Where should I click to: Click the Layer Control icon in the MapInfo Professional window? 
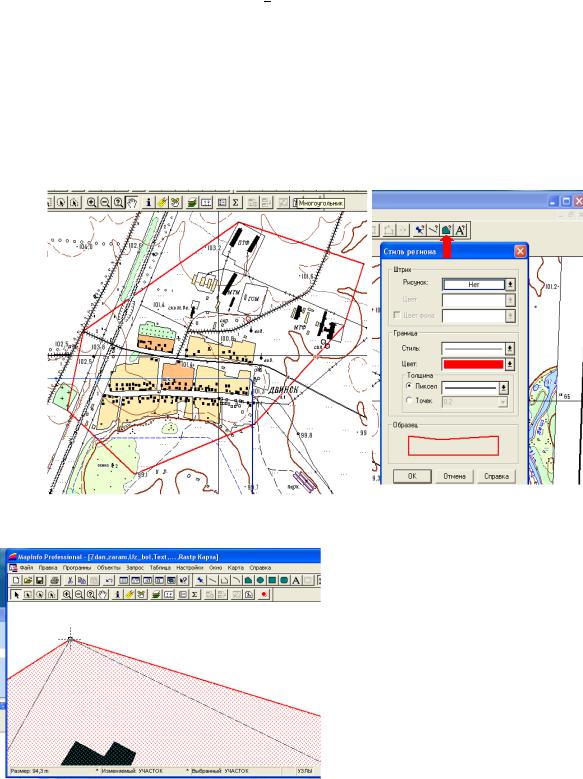tap(156, 595)
